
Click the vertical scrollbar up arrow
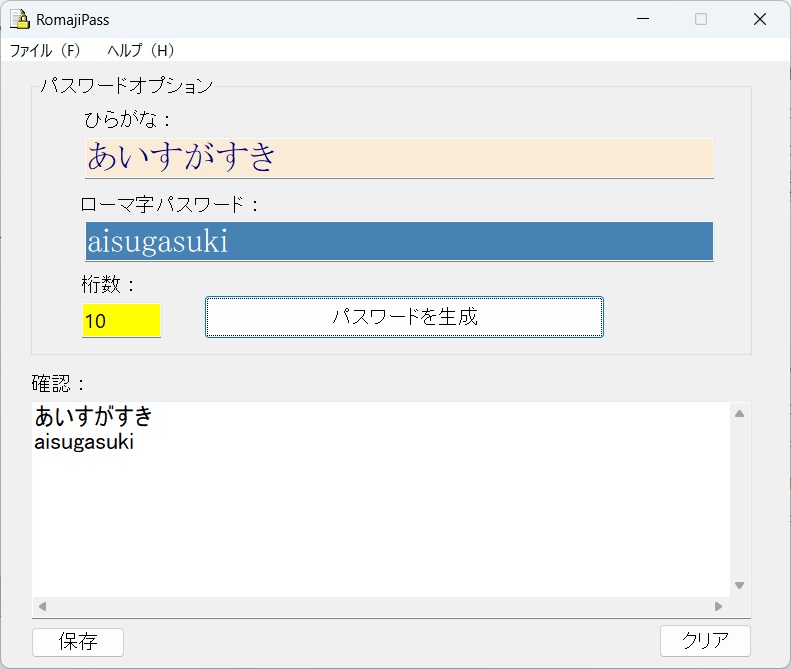pyautogui.click(x=740, y=413)
